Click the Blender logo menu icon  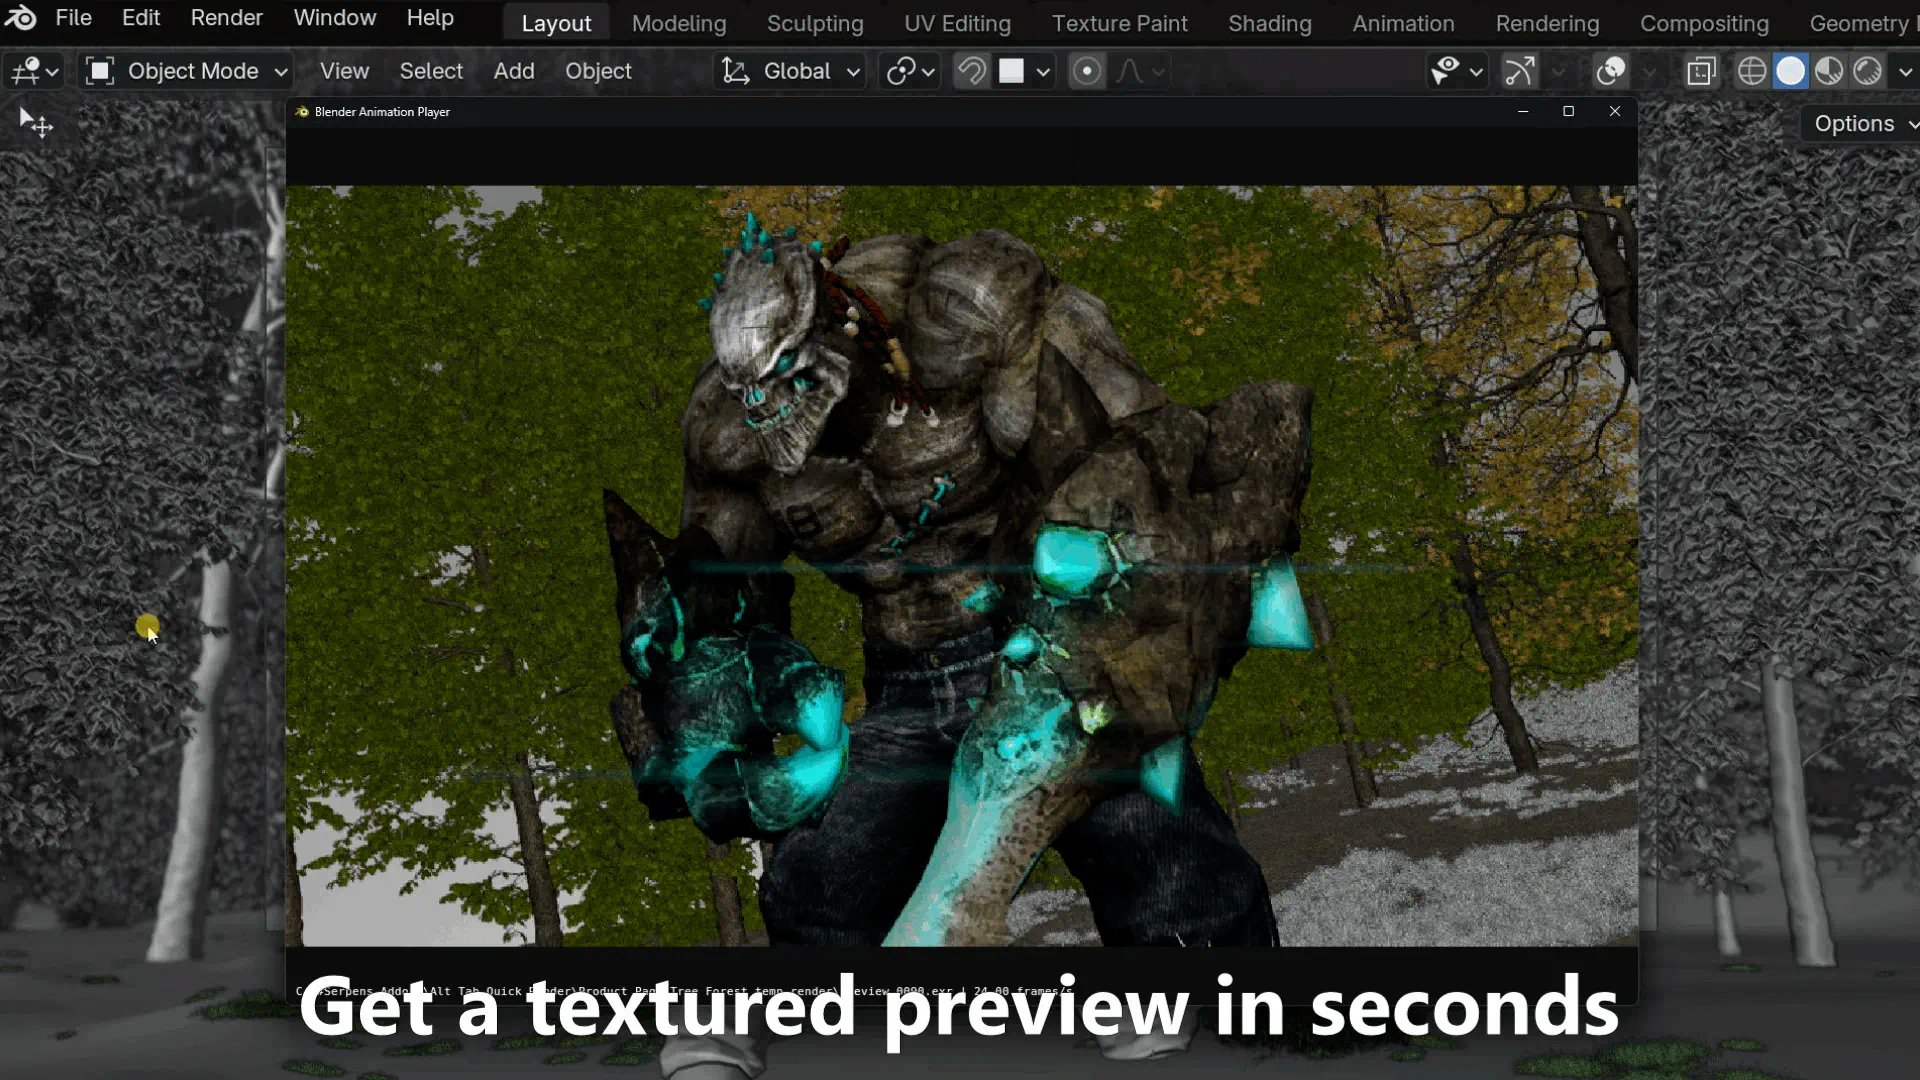pos(20,17)
